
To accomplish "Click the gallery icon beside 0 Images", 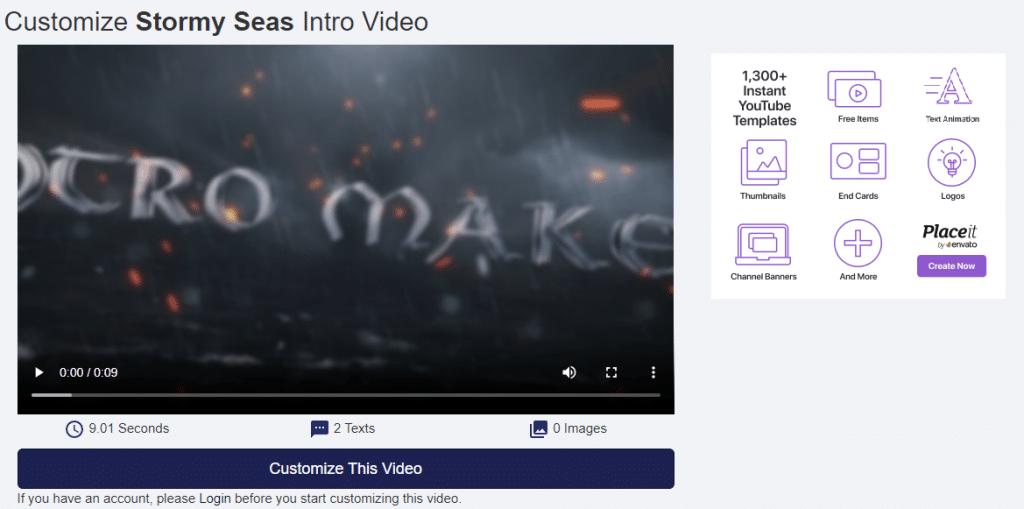I will tap(539, 429).
